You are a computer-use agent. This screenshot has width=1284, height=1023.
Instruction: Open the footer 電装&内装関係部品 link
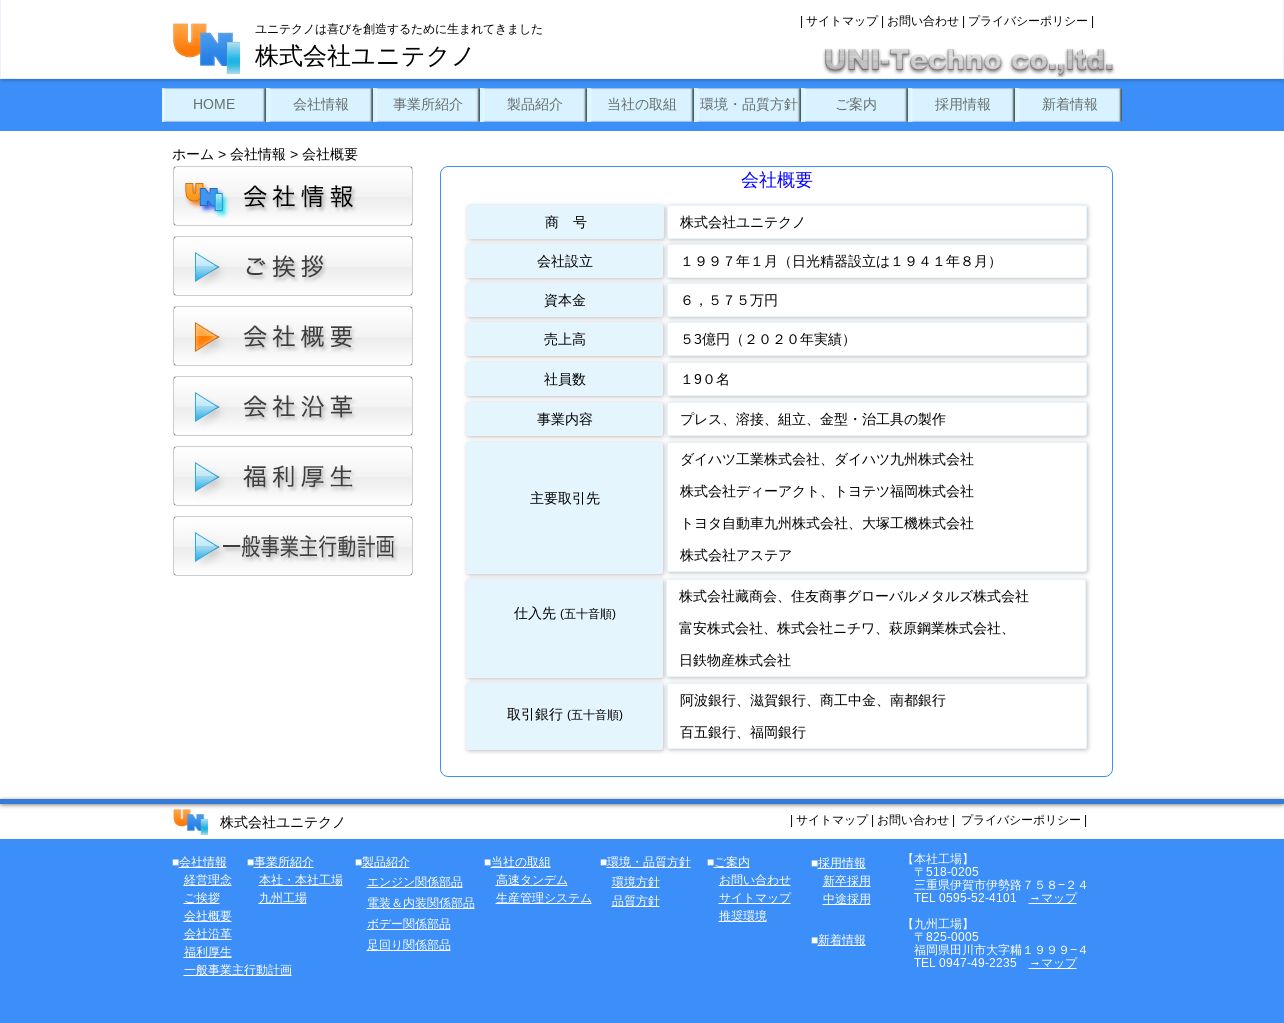coord(421,903)
